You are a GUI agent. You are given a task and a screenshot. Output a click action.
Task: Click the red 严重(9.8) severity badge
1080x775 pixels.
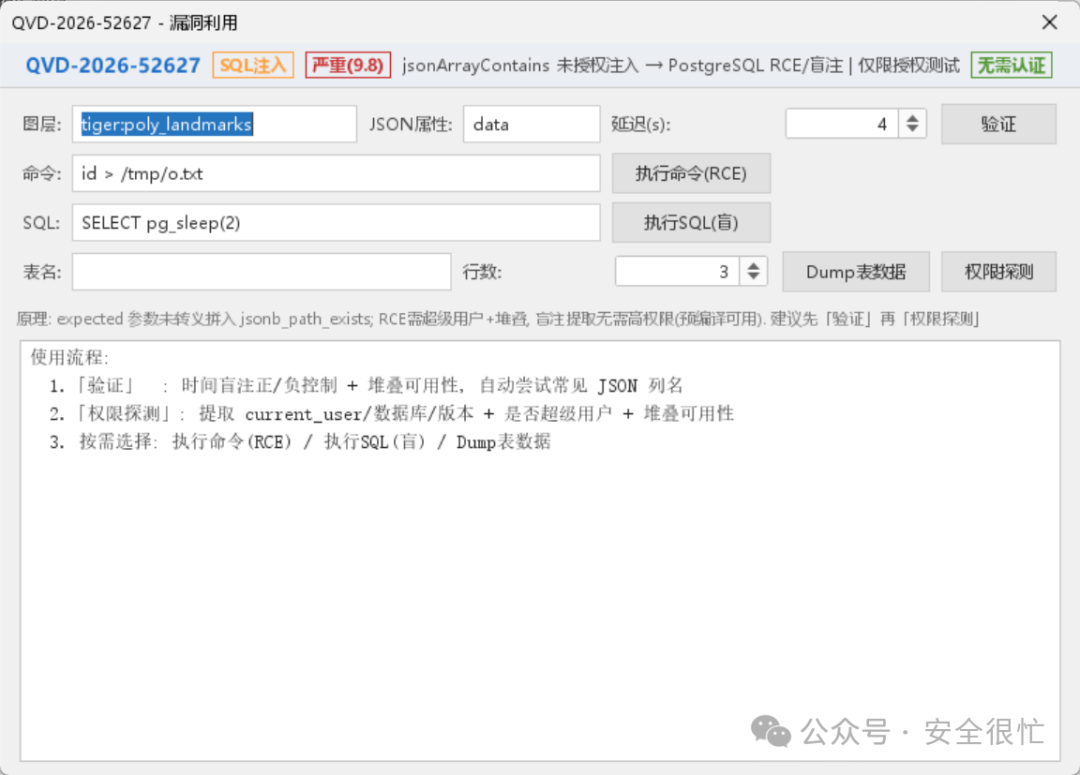(x=348, y=65)
